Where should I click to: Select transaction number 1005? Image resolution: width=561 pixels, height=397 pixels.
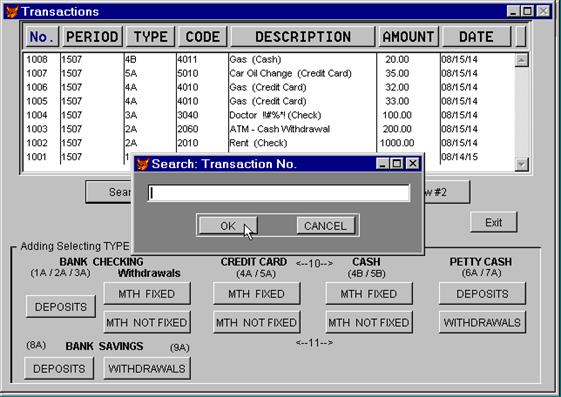click(37, 101)
